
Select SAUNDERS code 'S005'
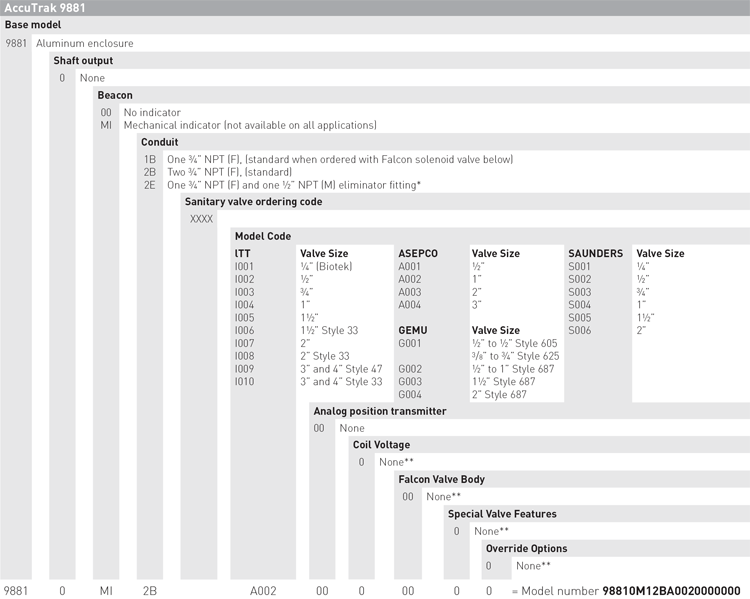pyautogui.click(x=580, y=318)
